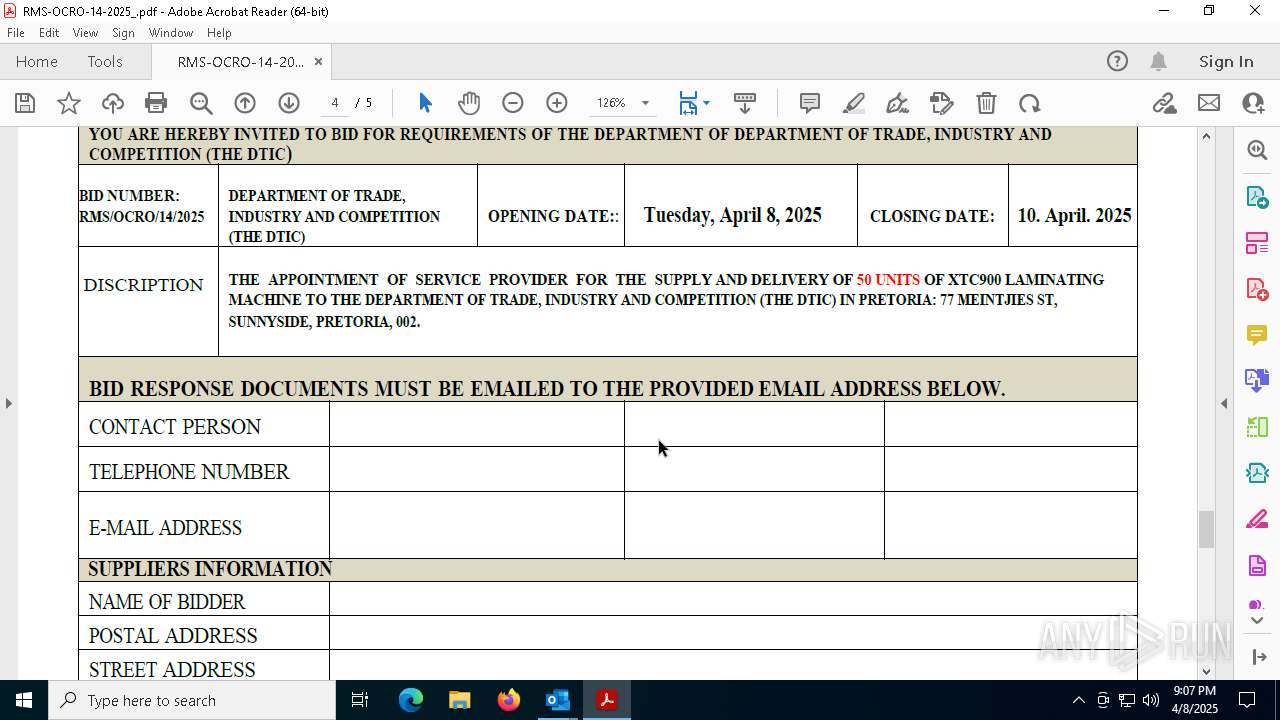
Task: Open Windows Start menu
Action: coord(24,700)
